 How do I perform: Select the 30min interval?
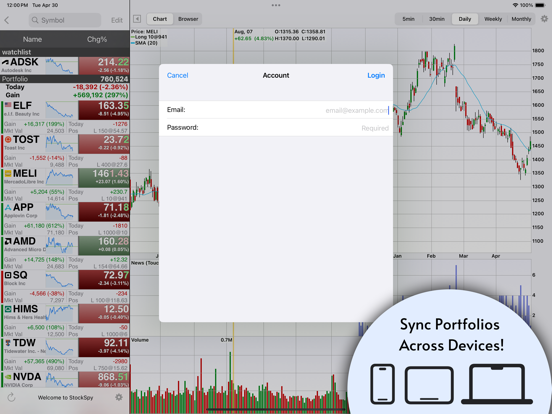pos(437,19)
